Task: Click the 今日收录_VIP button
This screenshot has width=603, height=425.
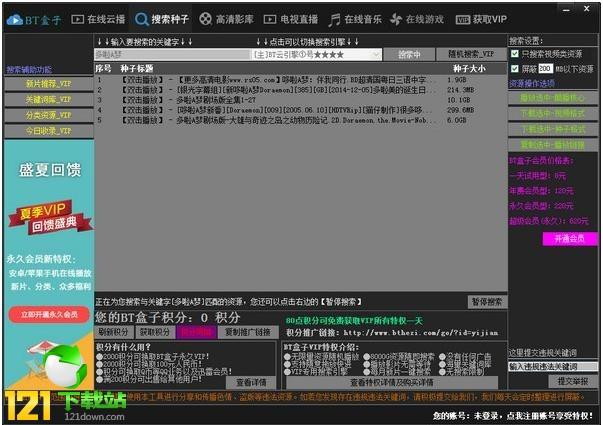Action: coord(48,131)
